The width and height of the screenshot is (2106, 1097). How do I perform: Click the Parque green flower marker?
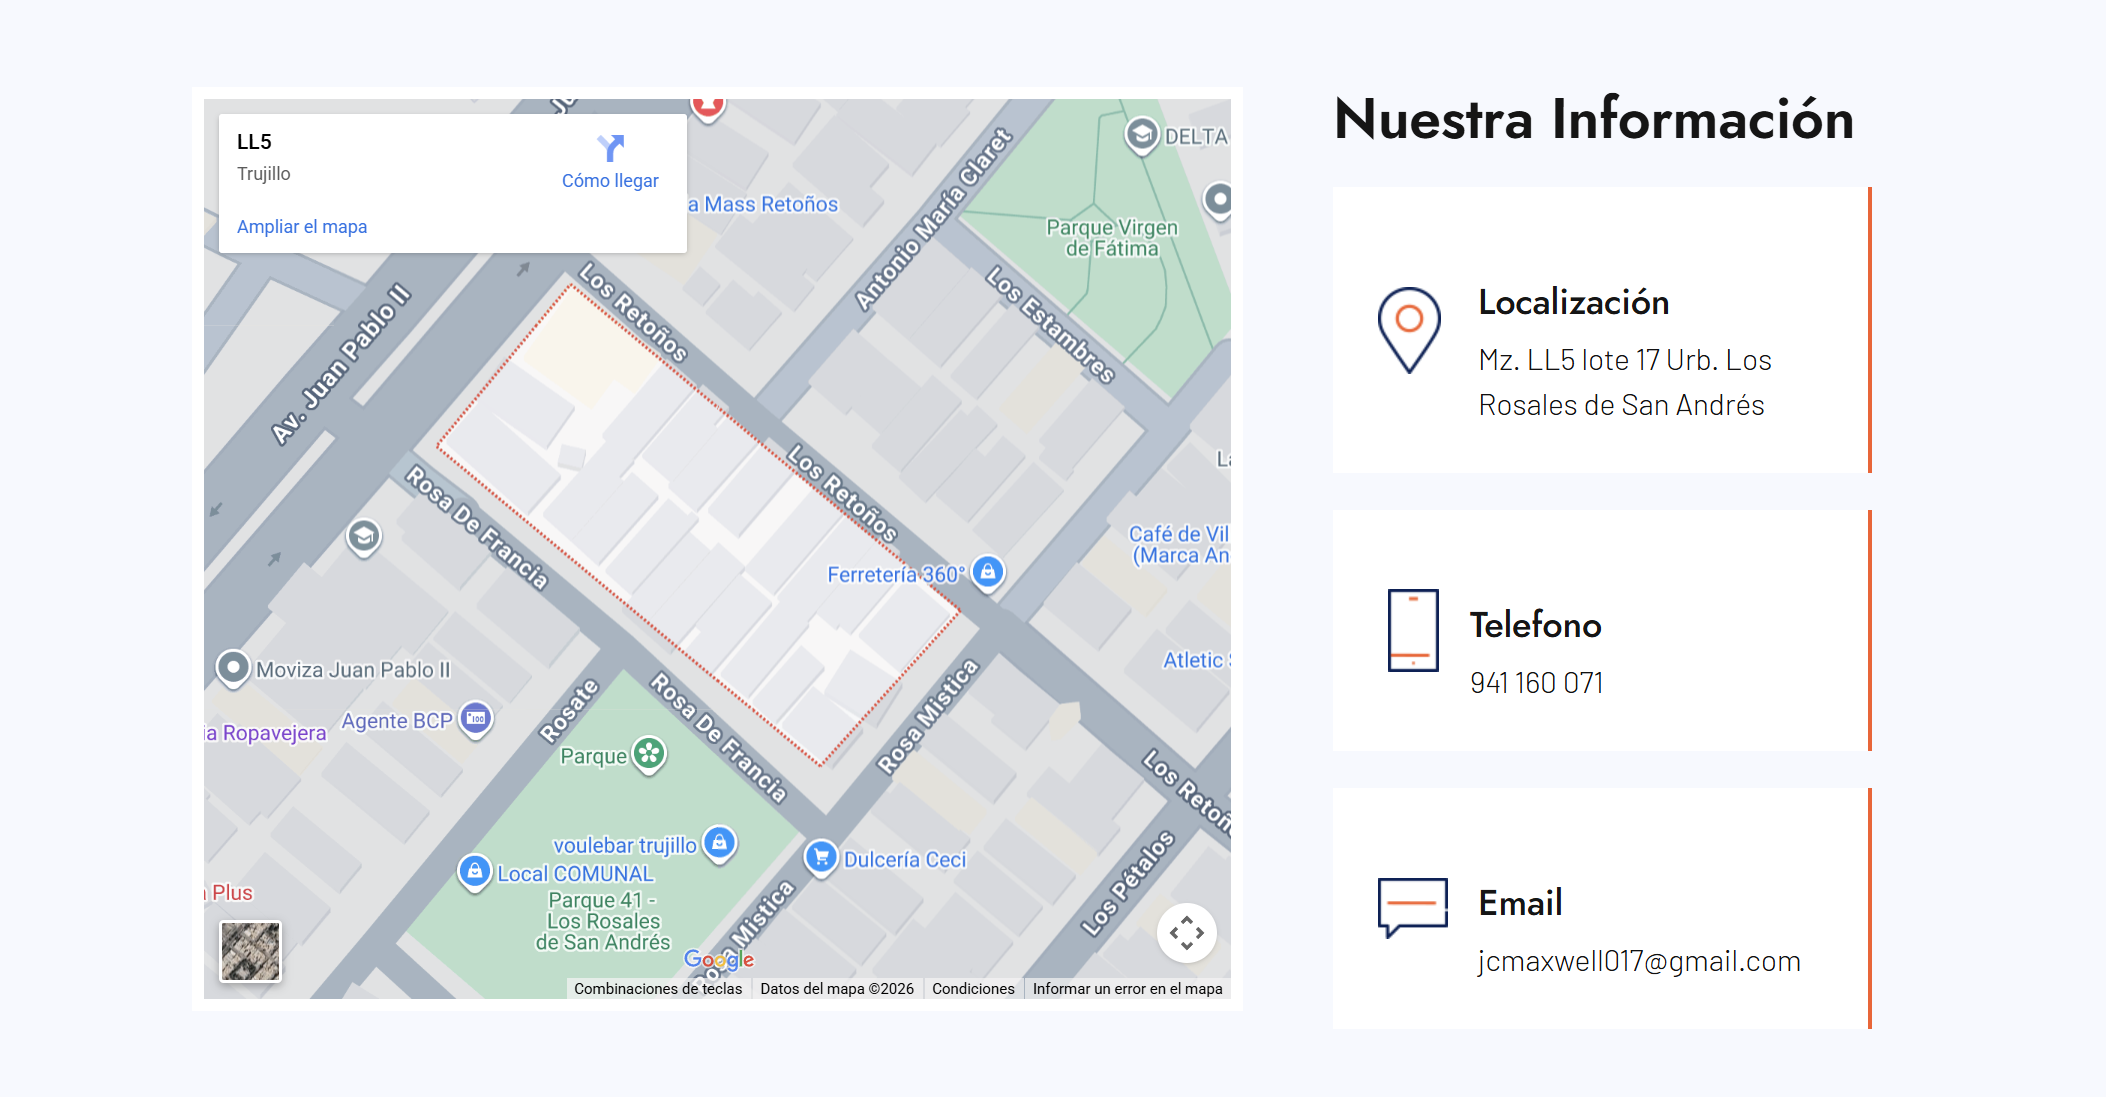pyautogui.click(x=649, y=753)
